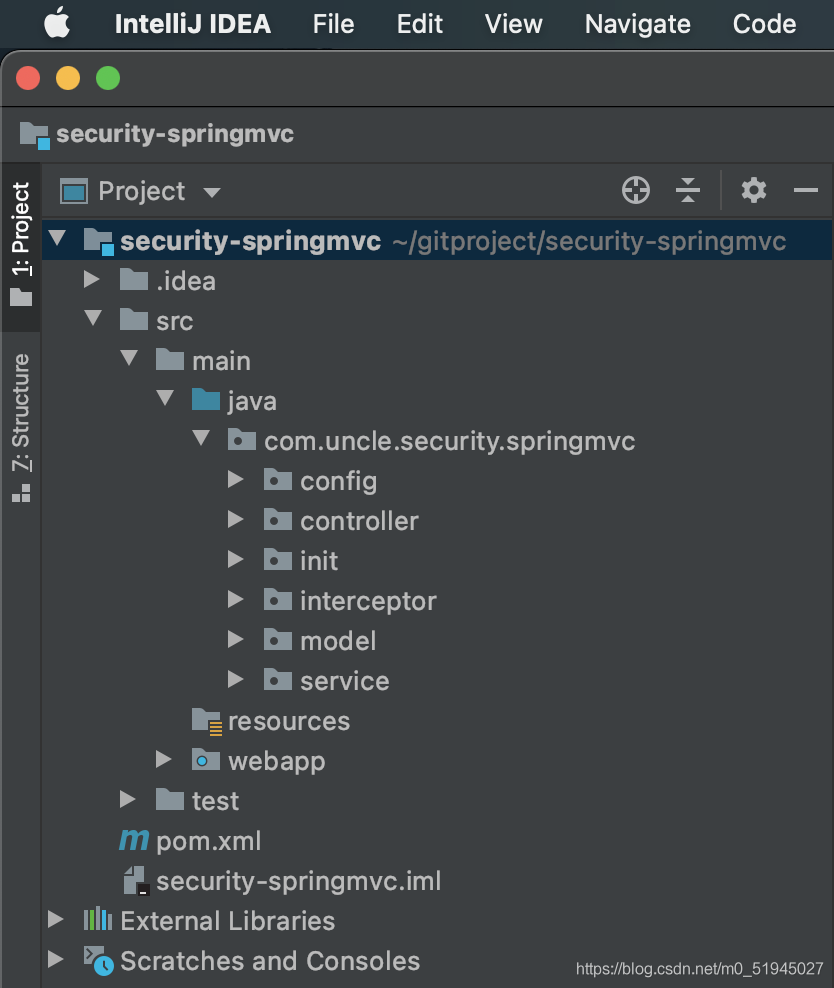
Task: Toggle the 1: Project tool window tab
Action: pyautogui.click(x=21, y=243)
